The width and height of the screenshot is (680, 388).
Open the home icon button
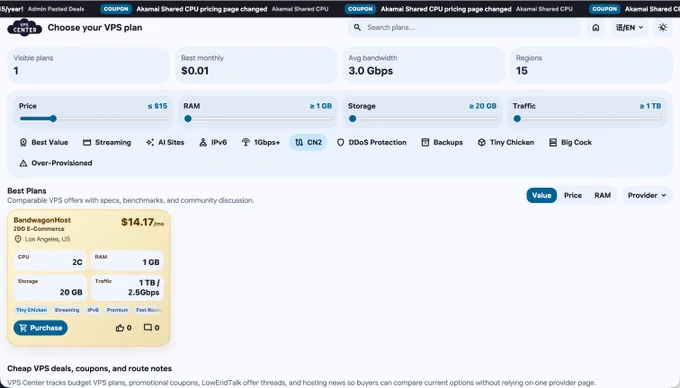coord(596,28)
